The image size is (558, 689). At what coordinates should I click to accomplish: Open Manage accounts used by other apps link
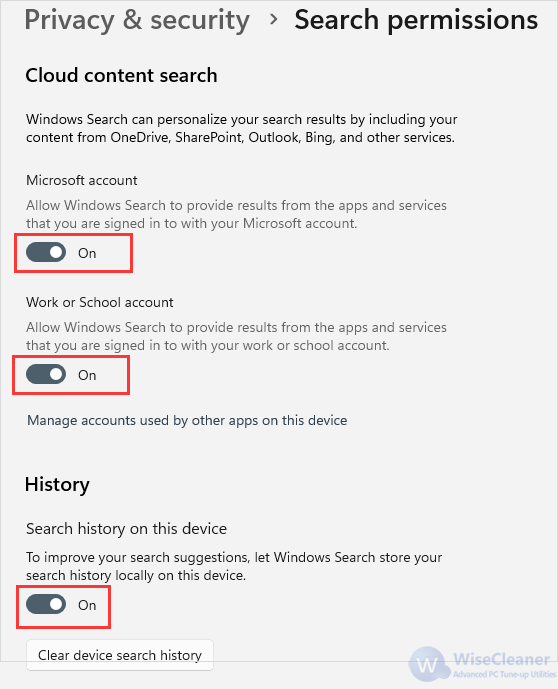pos(187,420)
